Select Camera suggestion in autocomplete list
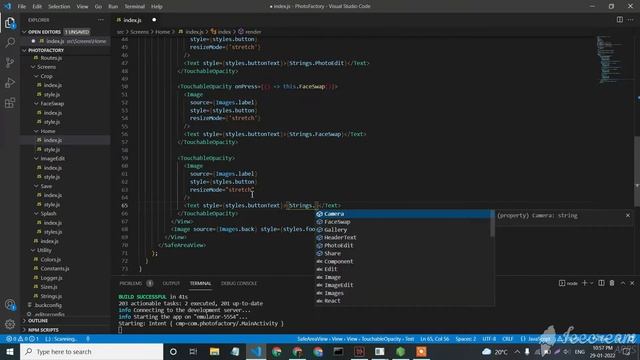640x360 pixels. tap(404, 214)
